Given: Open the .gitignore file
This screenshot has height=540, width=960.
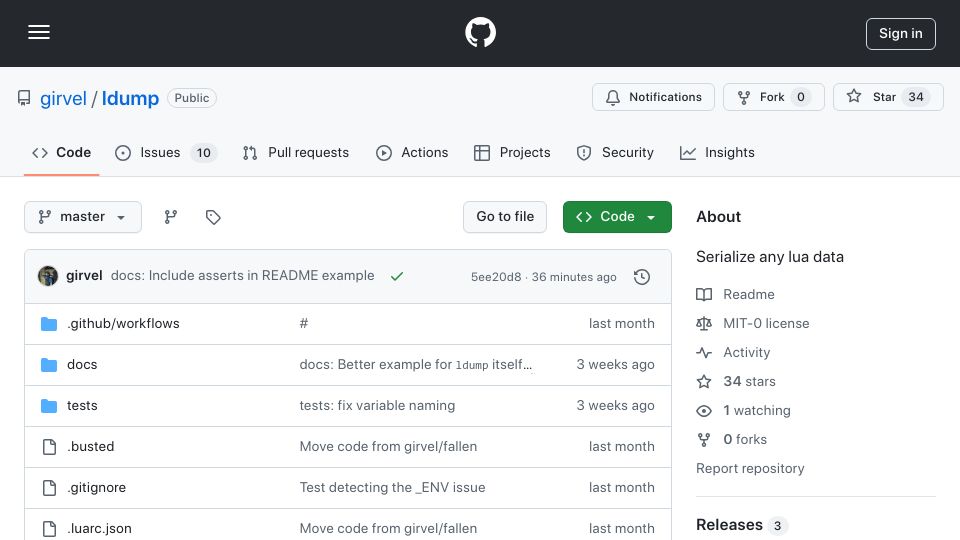Looking at the screenshot, I should pyautogui.click(x=97, y=487).
